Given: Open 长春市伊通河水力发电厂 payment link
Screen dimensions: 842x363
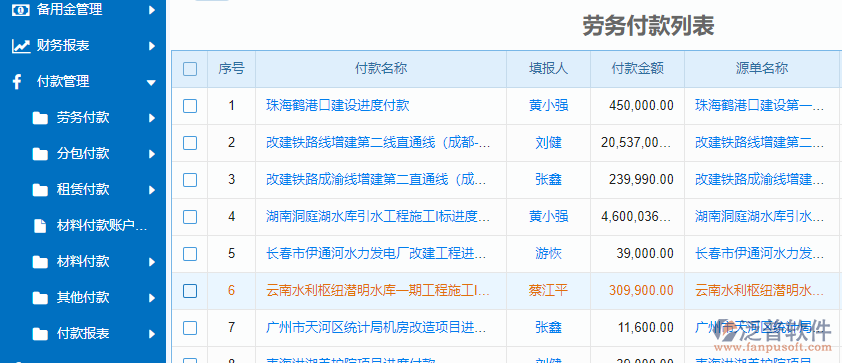Looking at the screenshot, I should click(x=377, y=253).
